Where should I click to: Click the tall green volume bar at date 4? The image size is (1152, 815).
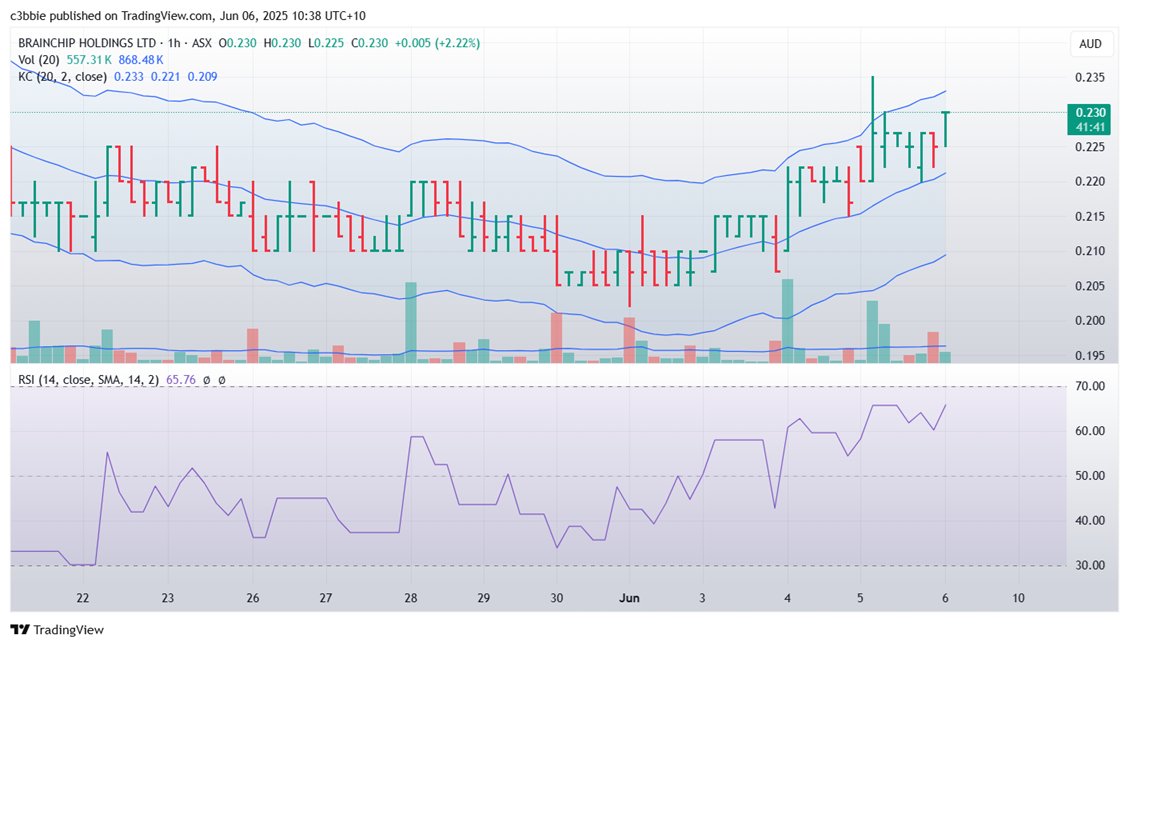pyautogui.click(x=788, y=321)
